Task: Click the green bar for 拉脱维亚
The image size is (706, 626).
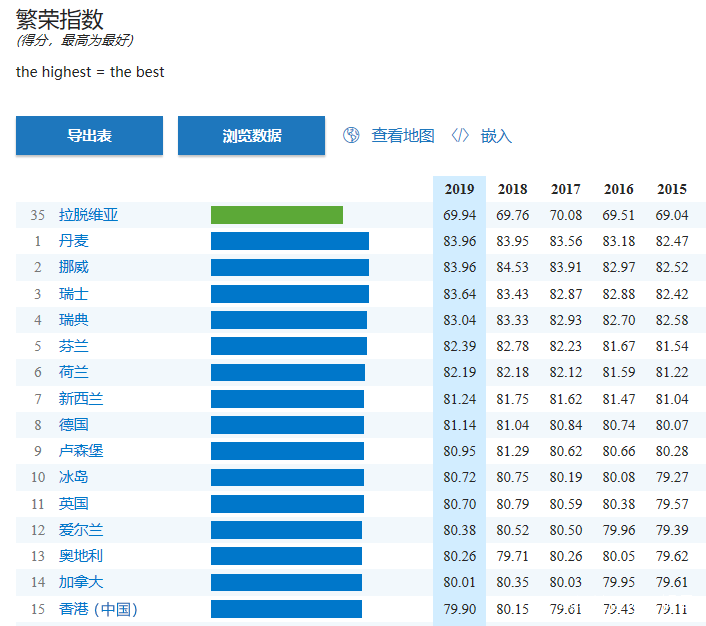Action: point(276,215)
